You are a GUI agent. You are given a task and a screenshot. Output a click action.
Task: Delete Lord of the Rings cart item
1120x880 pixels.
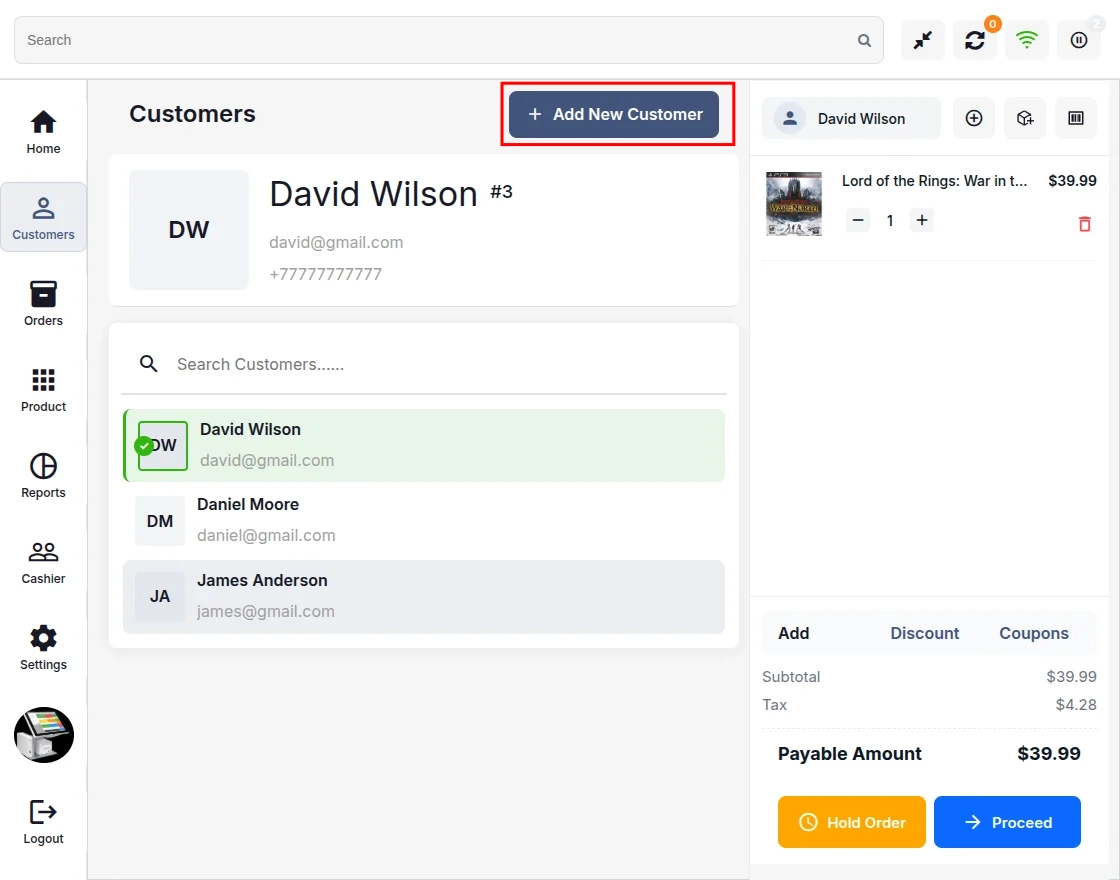[x=1084, y=224]
